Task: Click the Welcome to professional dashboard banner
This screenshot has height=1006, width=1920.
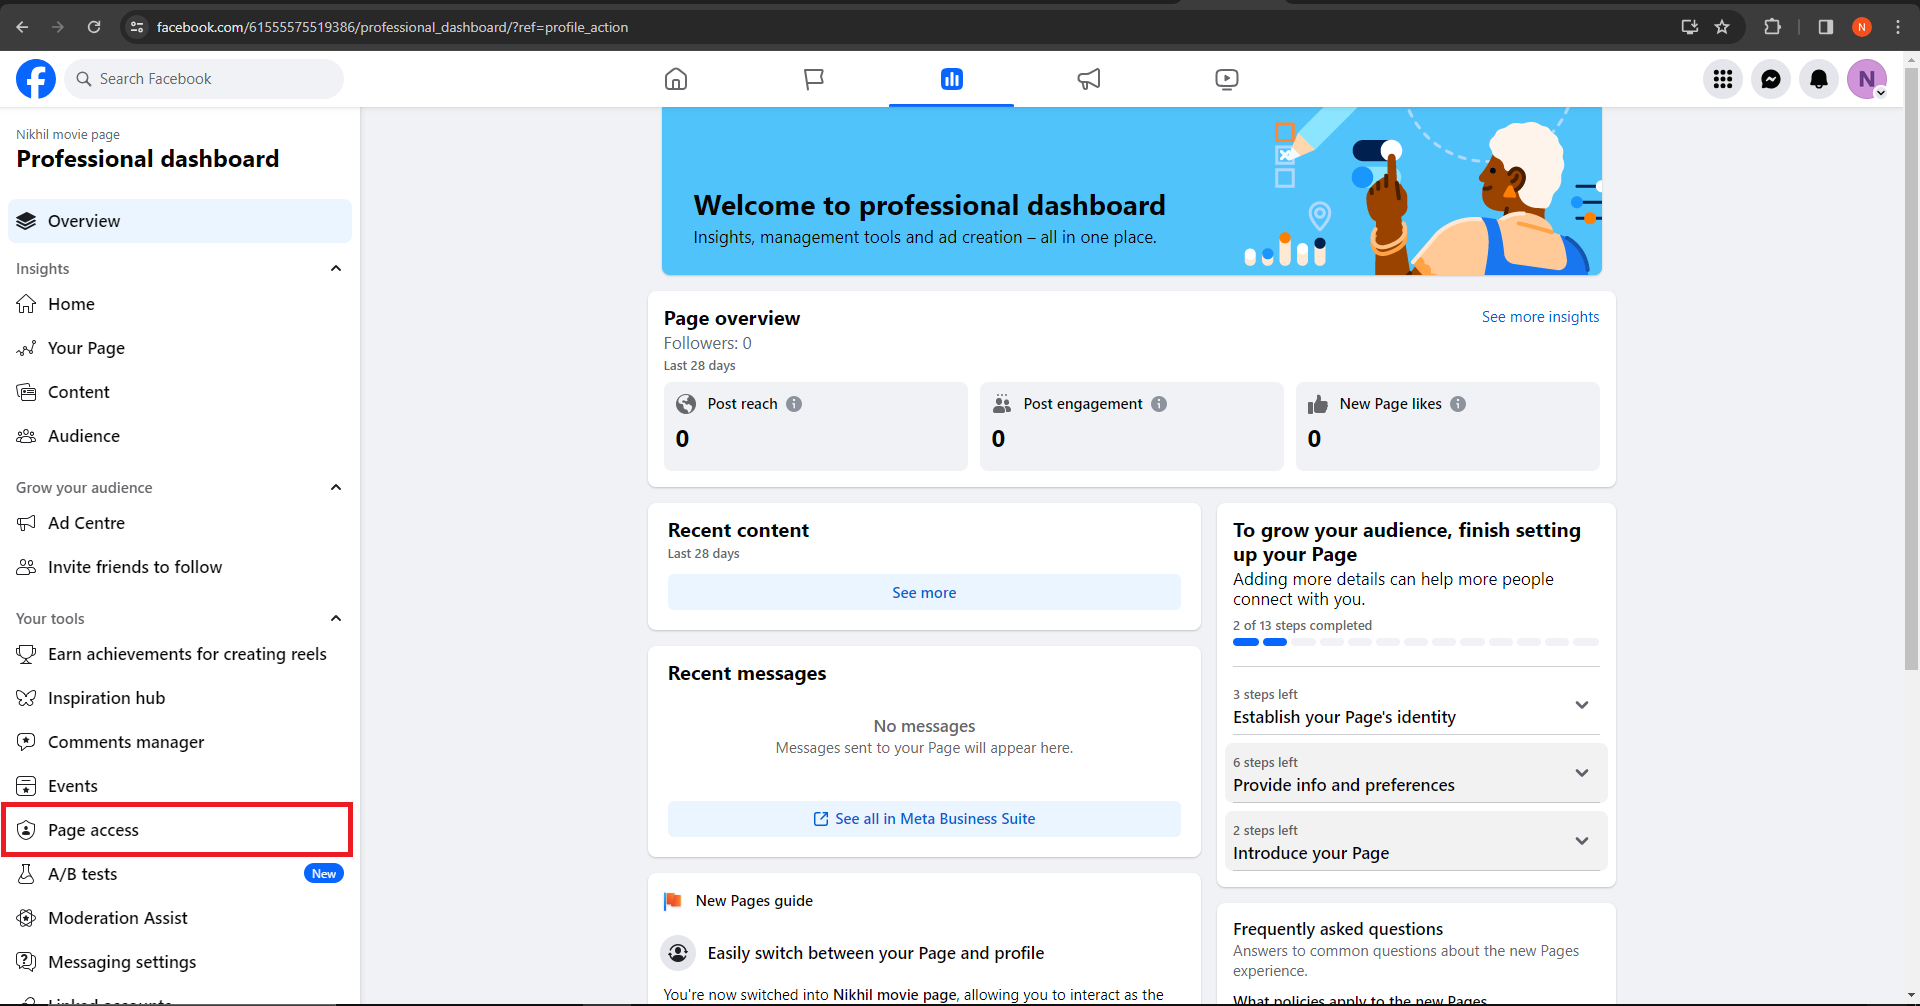Action: coord(1132,191)
